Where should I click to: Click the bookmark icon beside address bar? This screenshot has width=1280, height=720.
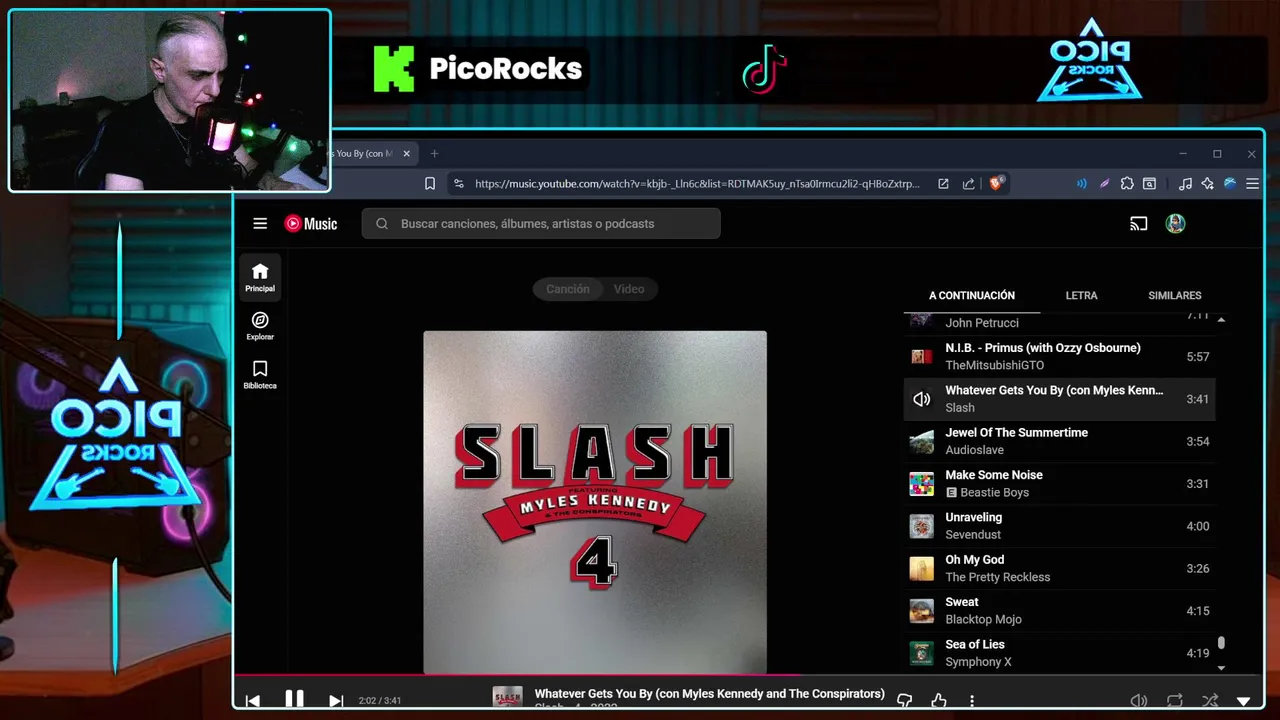430,184
